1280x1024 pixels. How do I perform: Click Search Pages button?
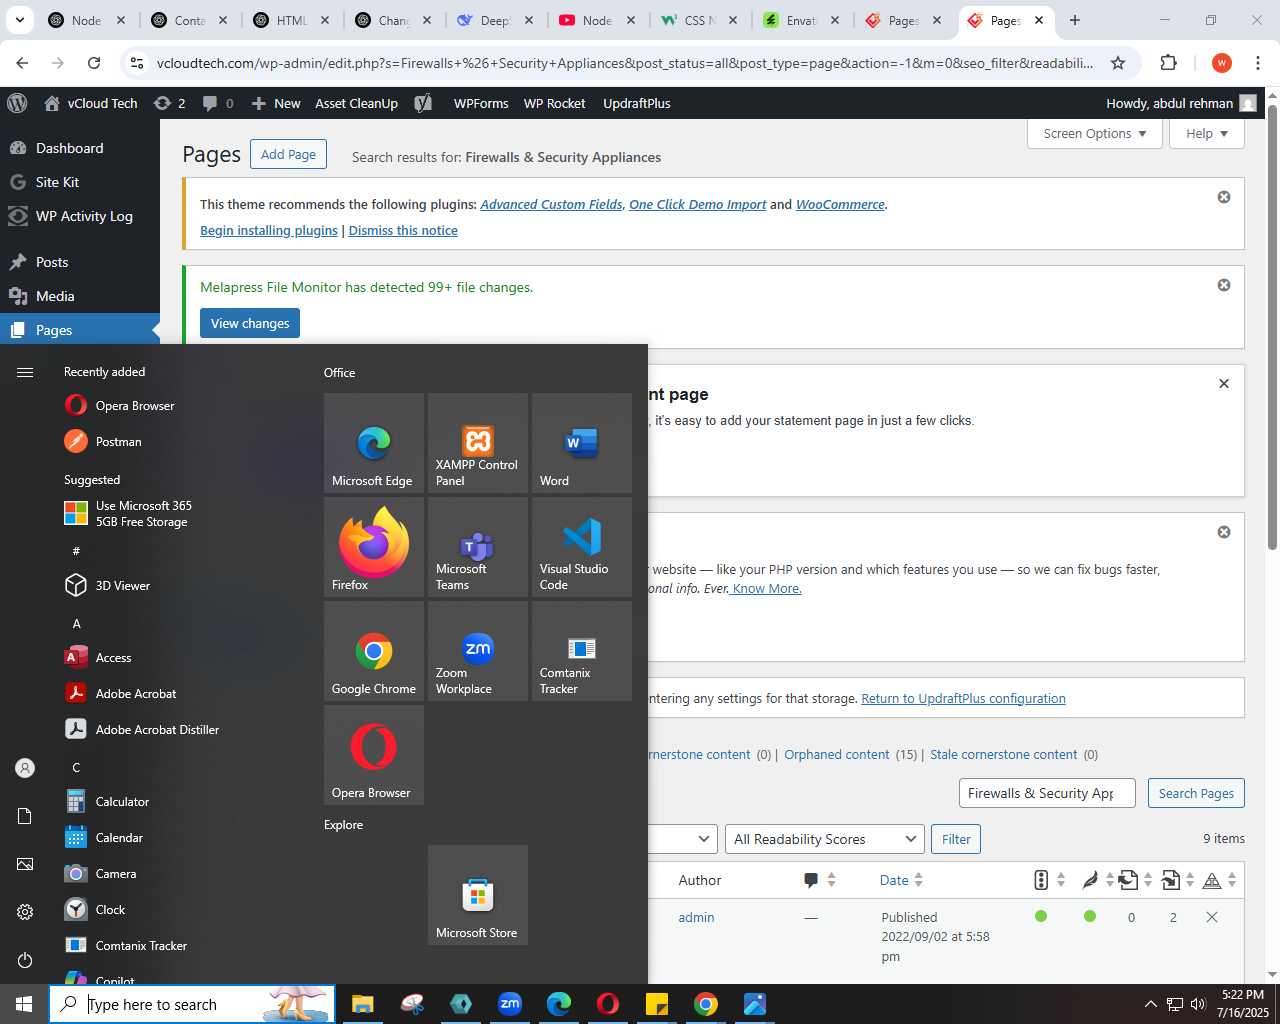(1196, 793)
